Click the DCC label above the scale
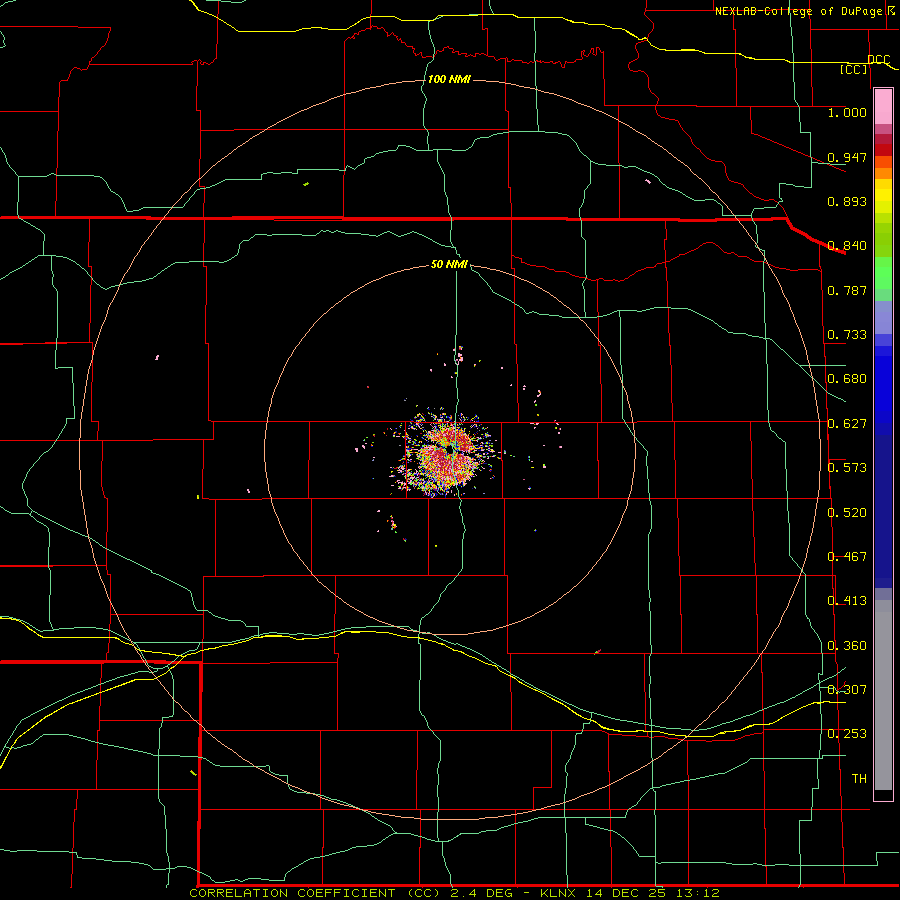 tap(878, 60)
